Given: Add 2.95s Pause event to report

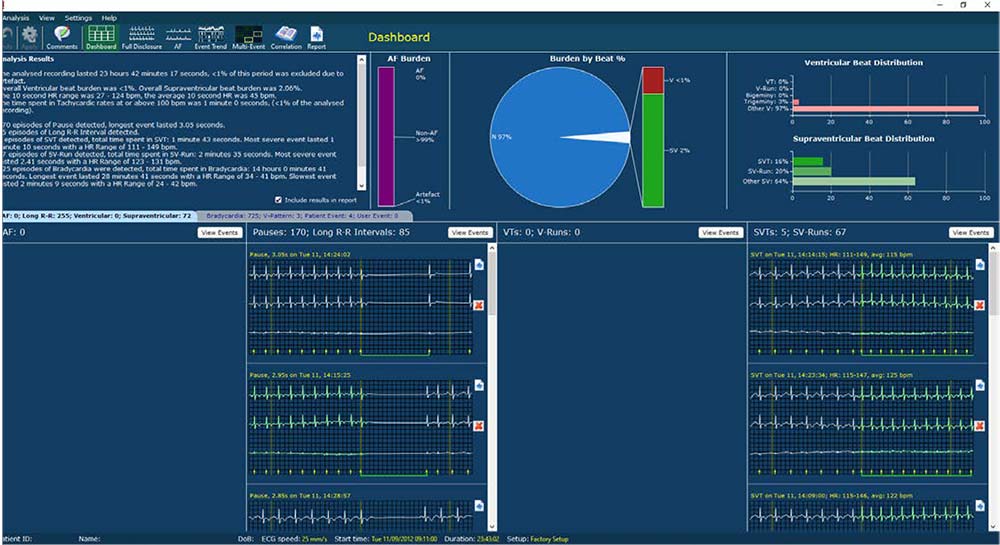Looking at the screenshot, I should tap(479, 385).
